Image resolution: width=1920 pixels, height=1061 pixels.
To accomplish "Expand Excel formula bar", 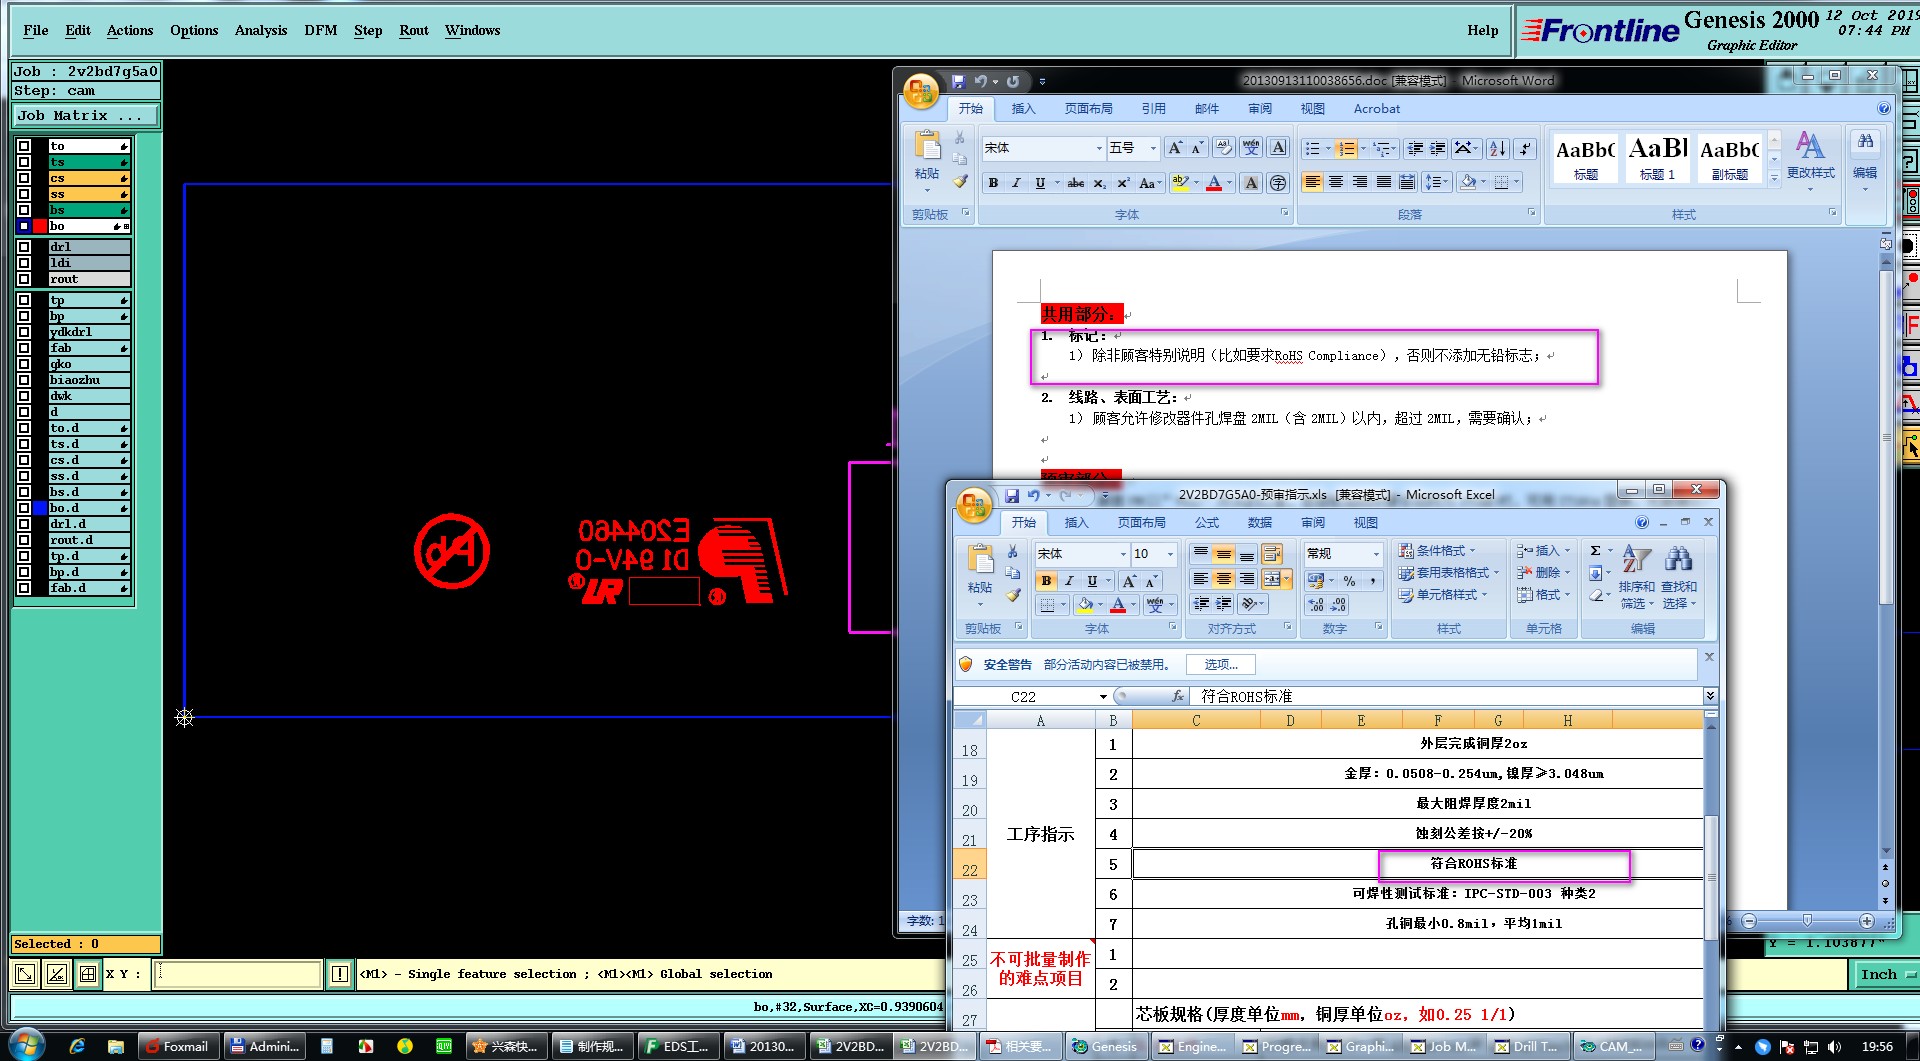I will tap(1710, 696).
